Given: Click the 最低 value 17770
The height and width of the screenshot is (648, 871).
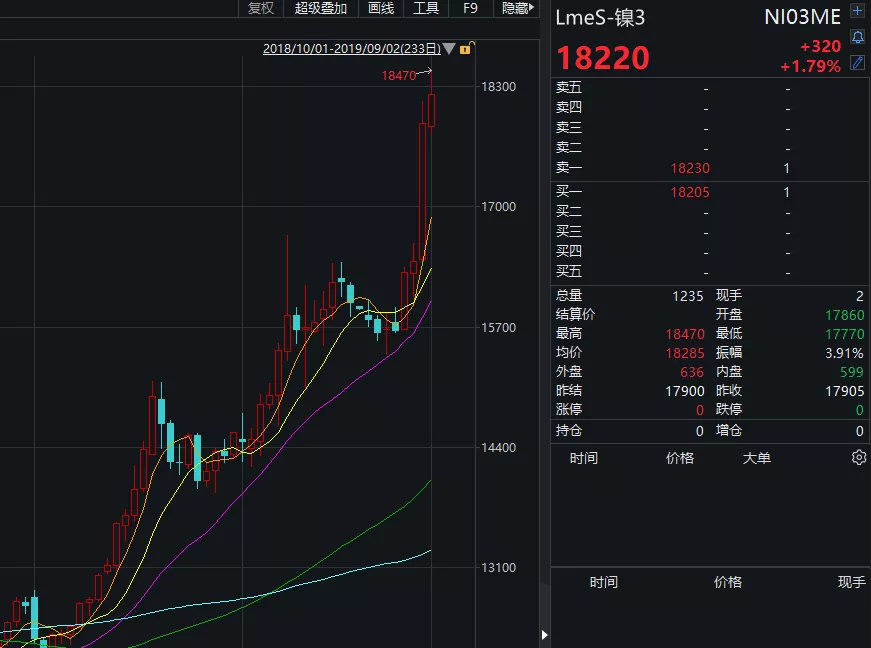Looking at the screenshot, I should pos(844,334).
